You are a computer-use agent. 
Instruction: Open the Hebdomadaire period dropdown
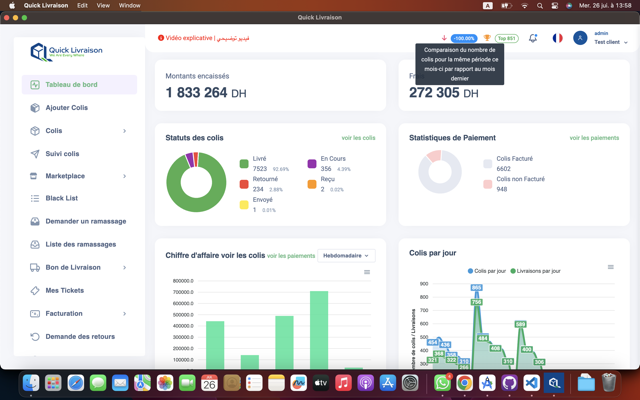coord(346,256)
